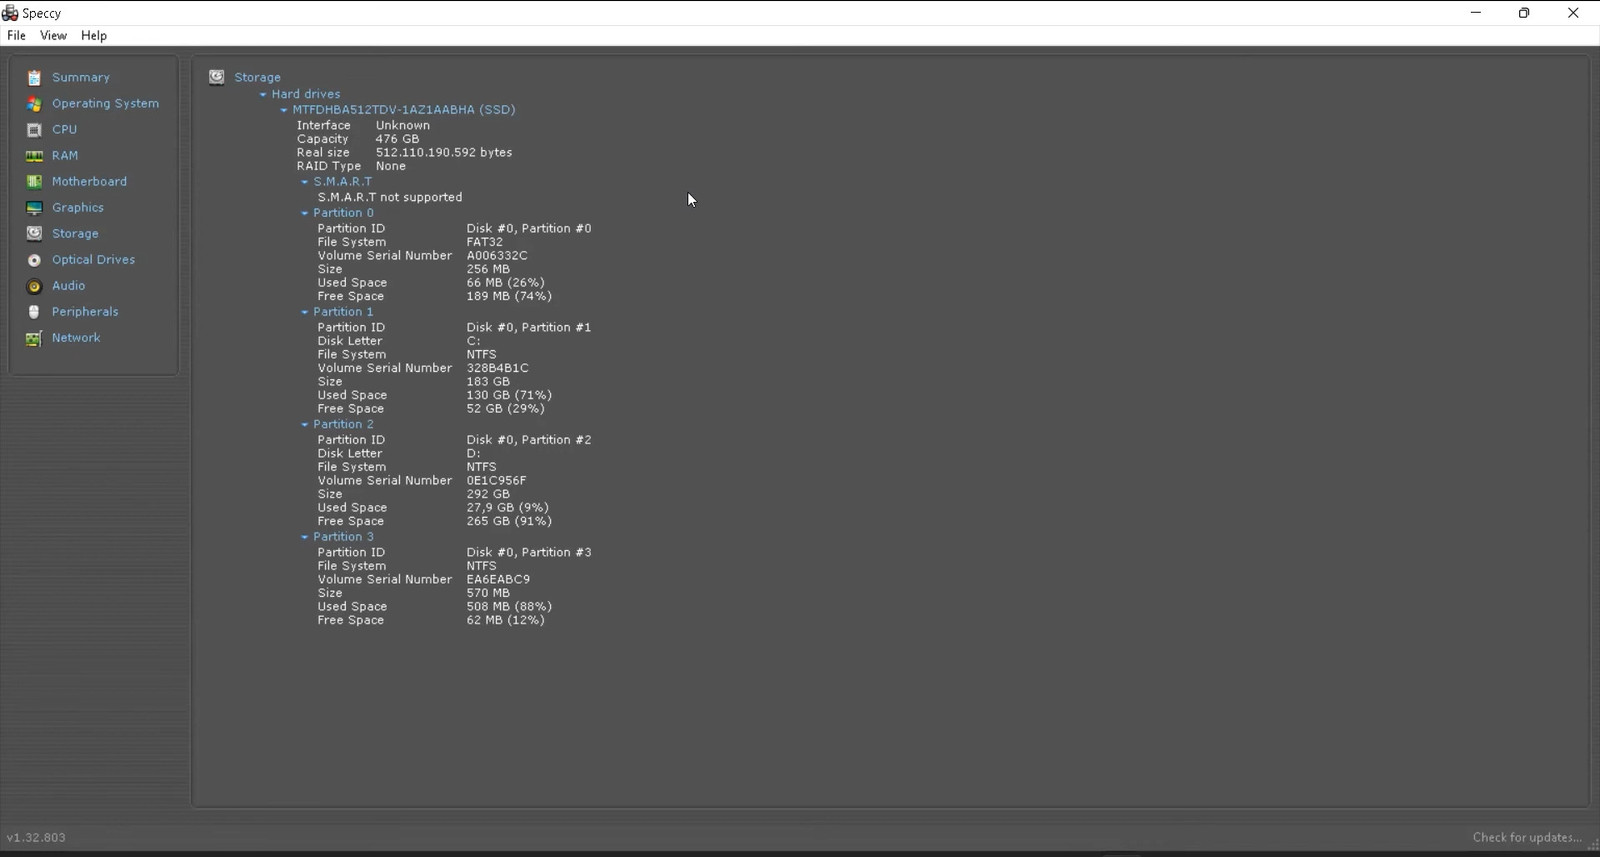Open the Operating System section icon

(34, 104)
